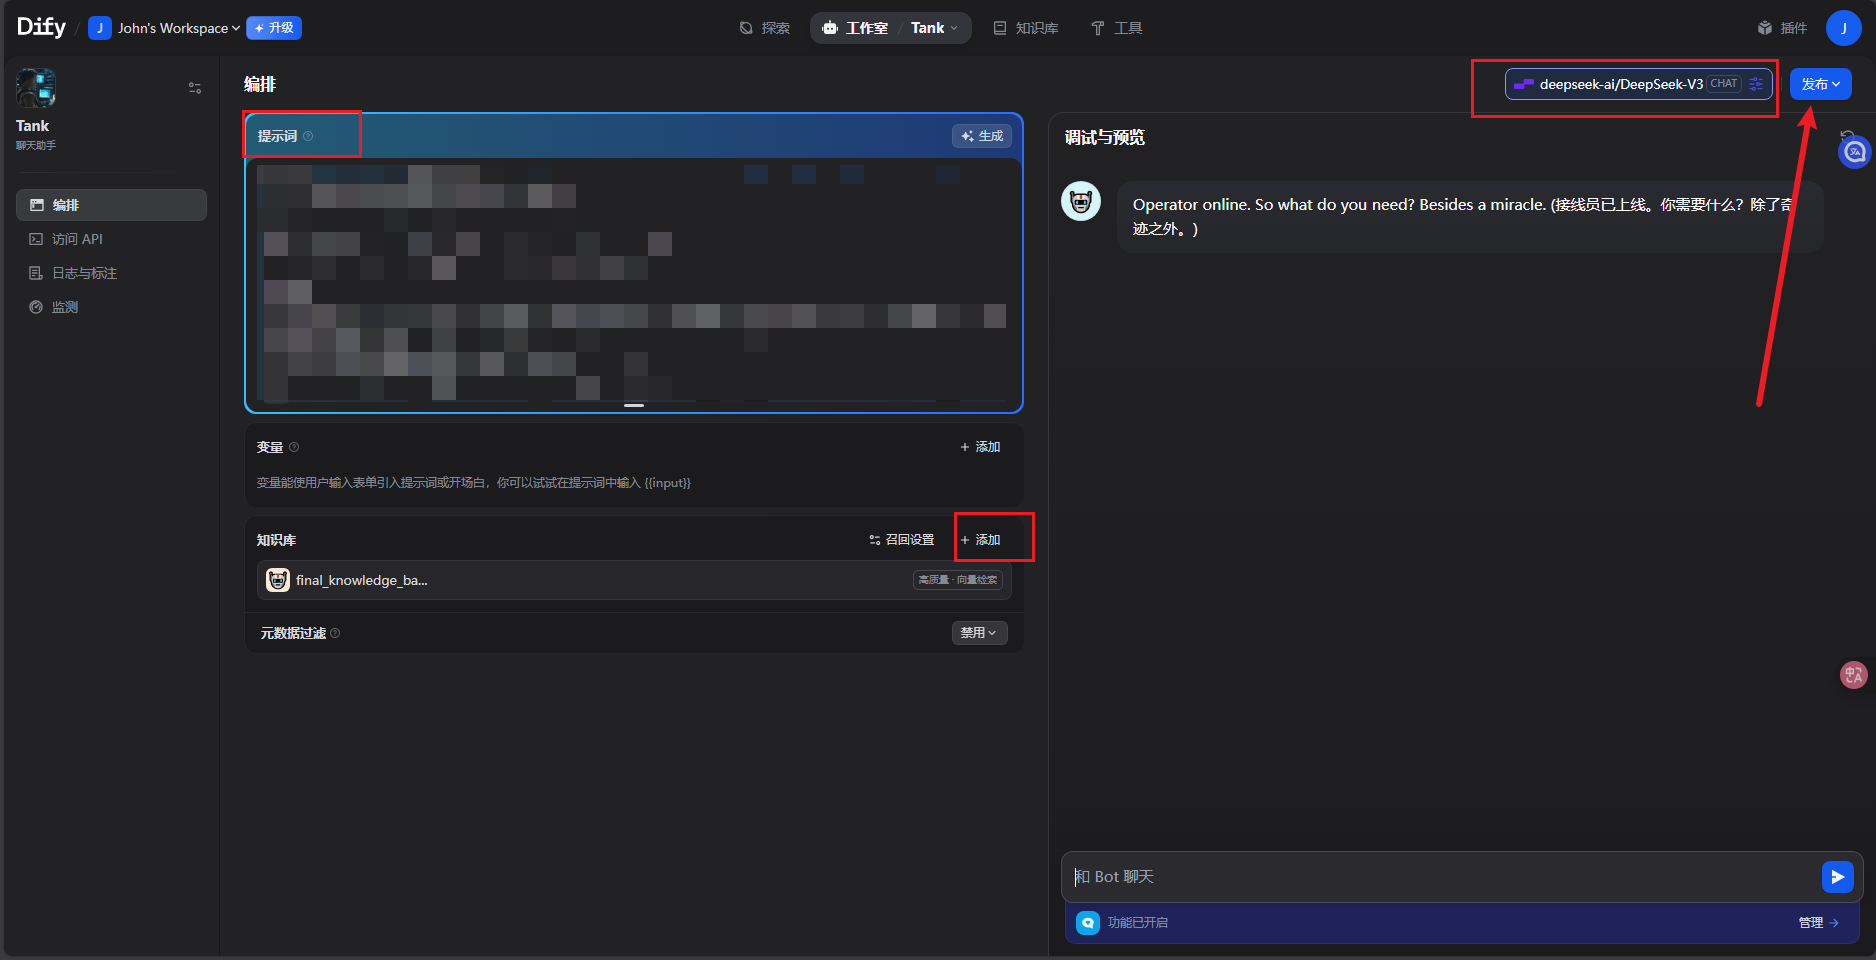Click the help icon next to 元数据过滤
The width and height of the screenshot is (1876, 960).
click(335, 633)
